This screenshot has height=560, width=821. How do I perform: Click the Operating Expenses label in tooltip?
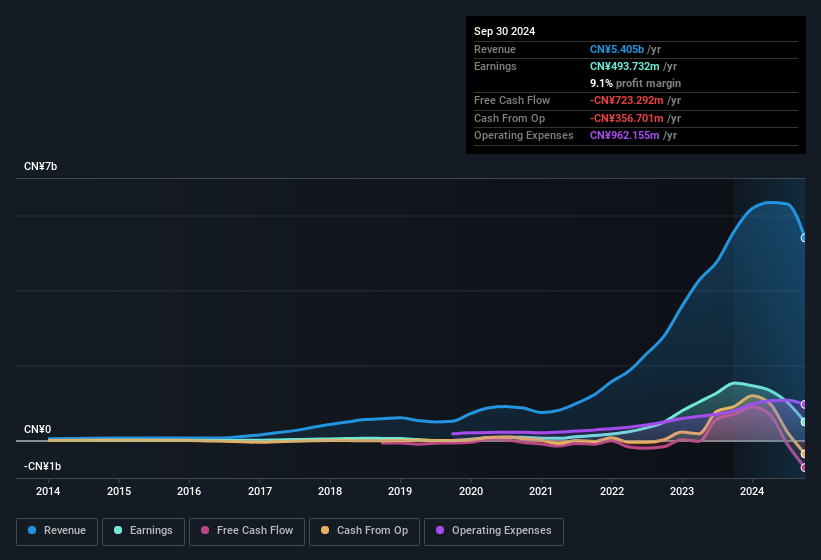click(524, 135)
